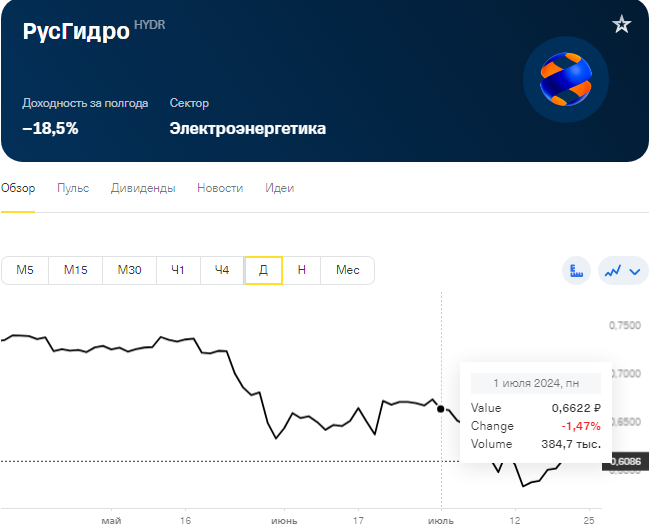Open the ruler measurement tool
The height and width of the screenshot is (529, 650).
point(576,271)
